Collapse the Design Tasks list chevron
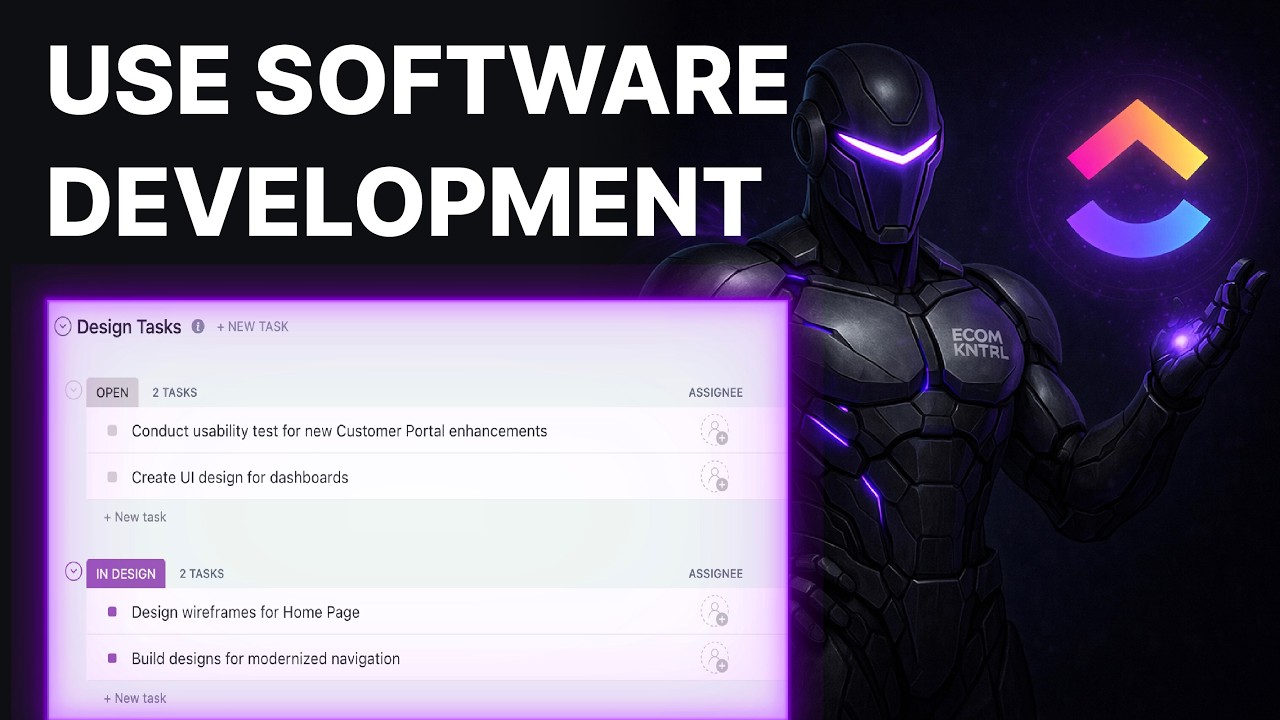The width and height of the screenshot is (1280, 720). (x=63, y=326)
